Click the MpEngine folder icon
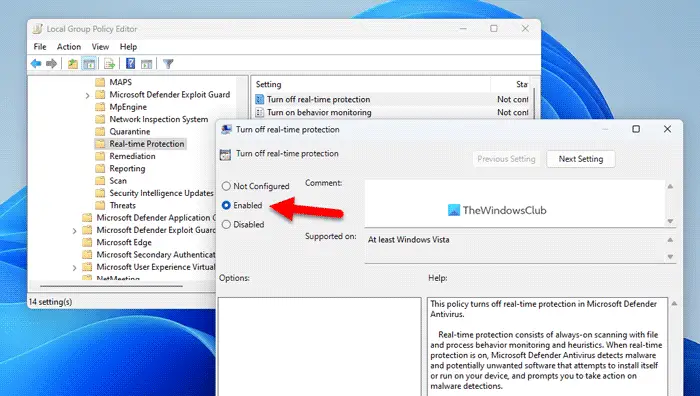The image size is (700, 396). point(100,107)
